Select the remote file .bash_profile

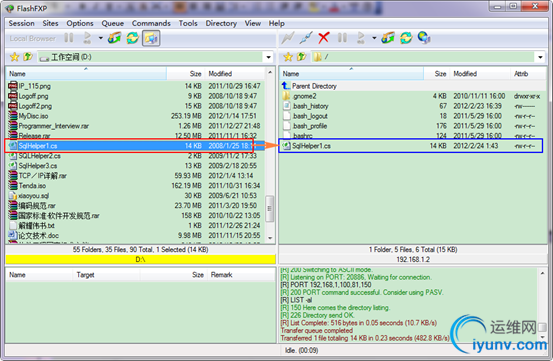click(412, 126)
